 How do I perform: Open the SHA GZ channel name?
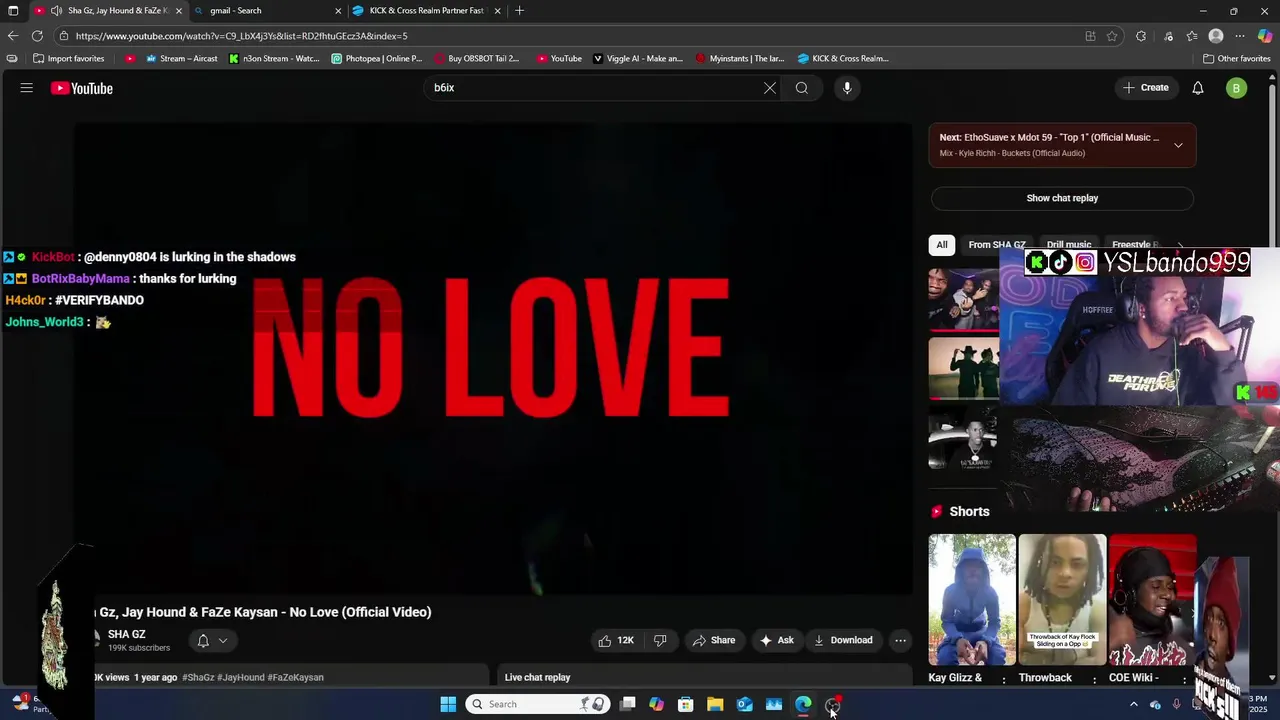click(127, 634)
